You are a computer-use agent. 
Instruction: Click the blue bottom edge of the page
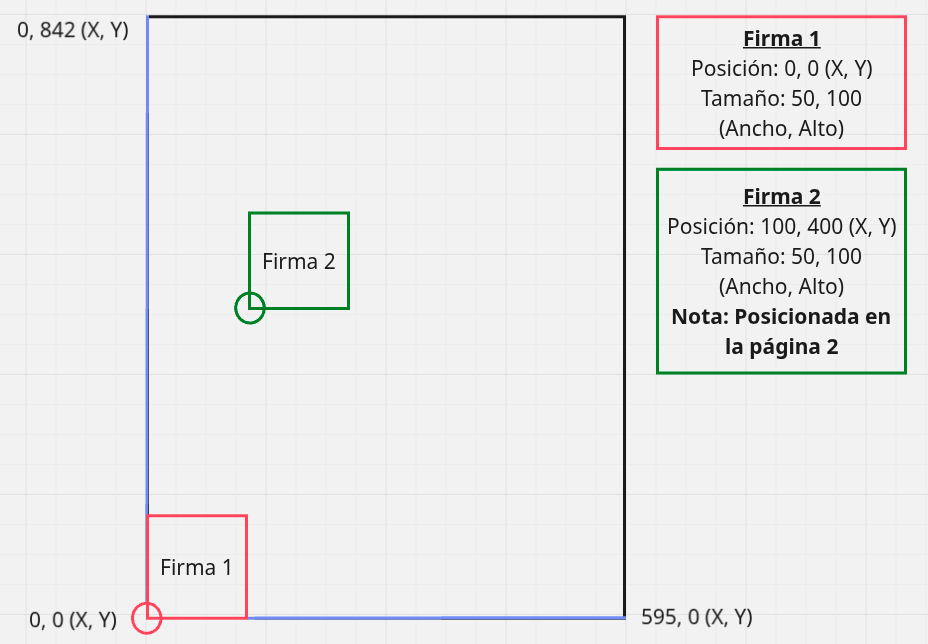click(x=430, y=617)
